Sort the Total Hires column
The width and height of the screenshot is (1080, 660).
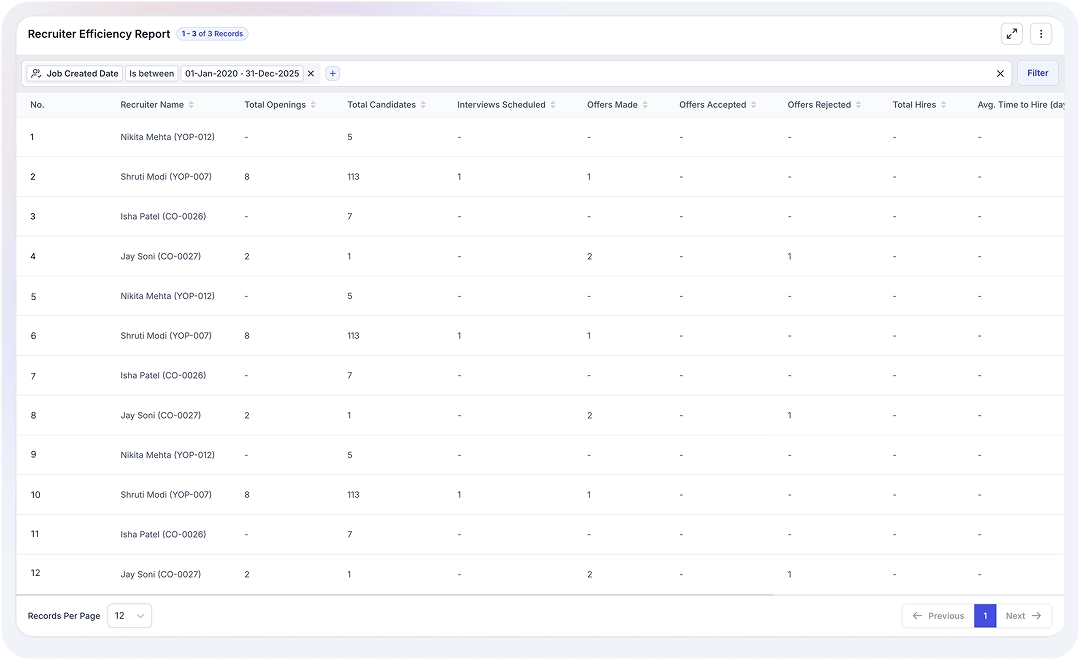tap(943, 104)
